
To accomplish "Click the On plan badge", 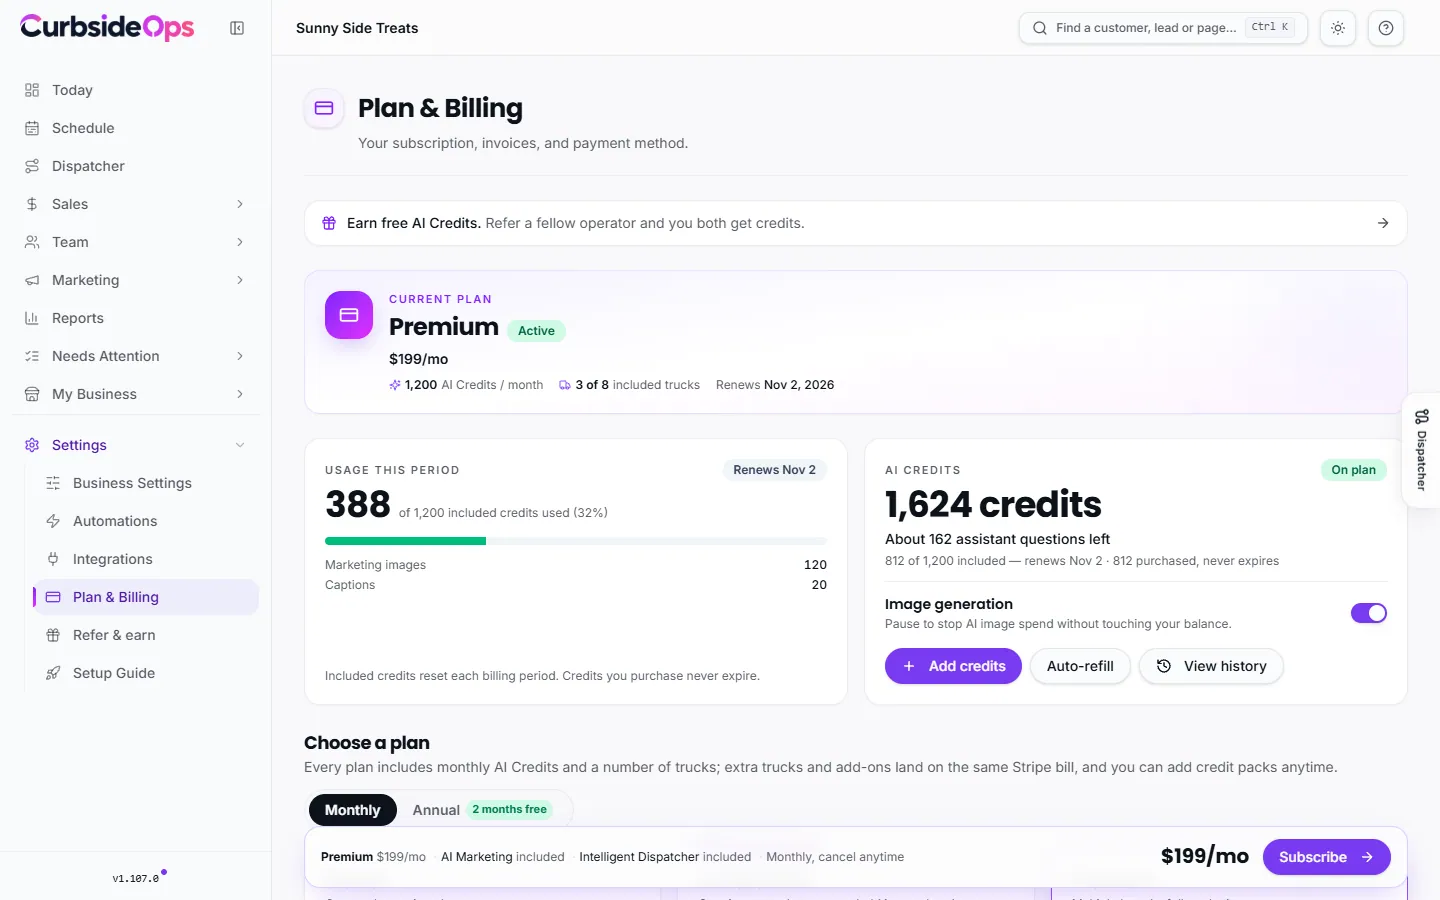I will 1353,470.
